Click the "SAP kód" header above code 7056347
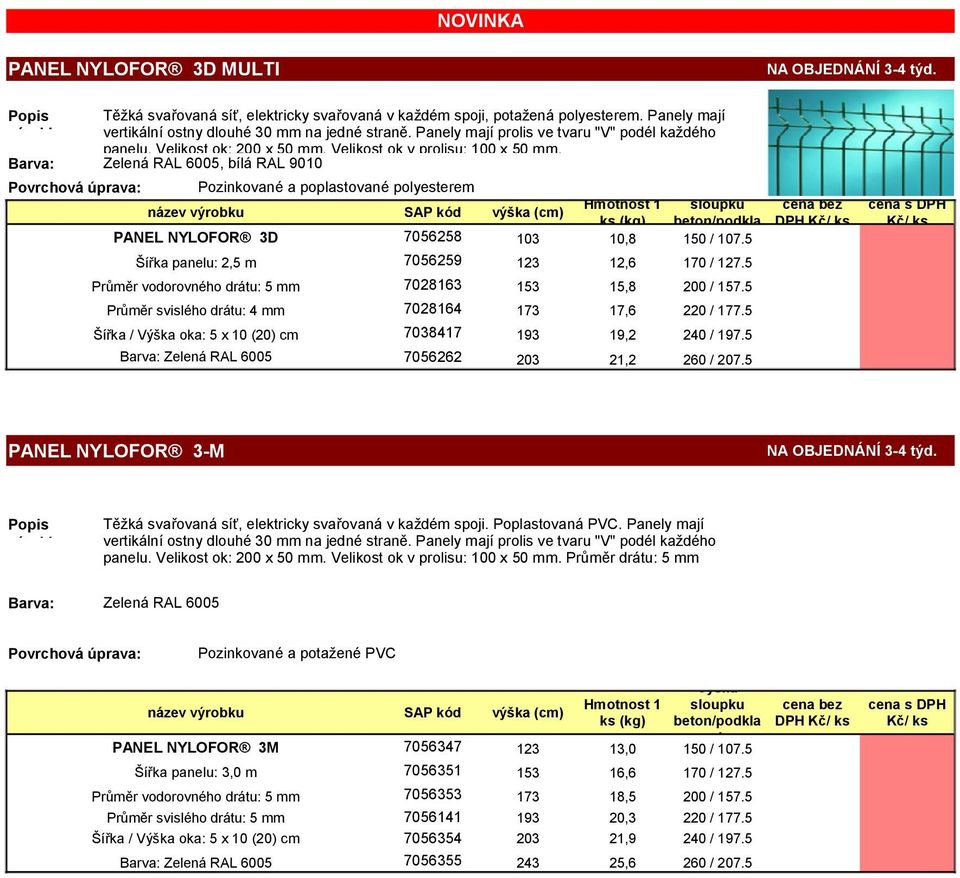 click(432, 713)
